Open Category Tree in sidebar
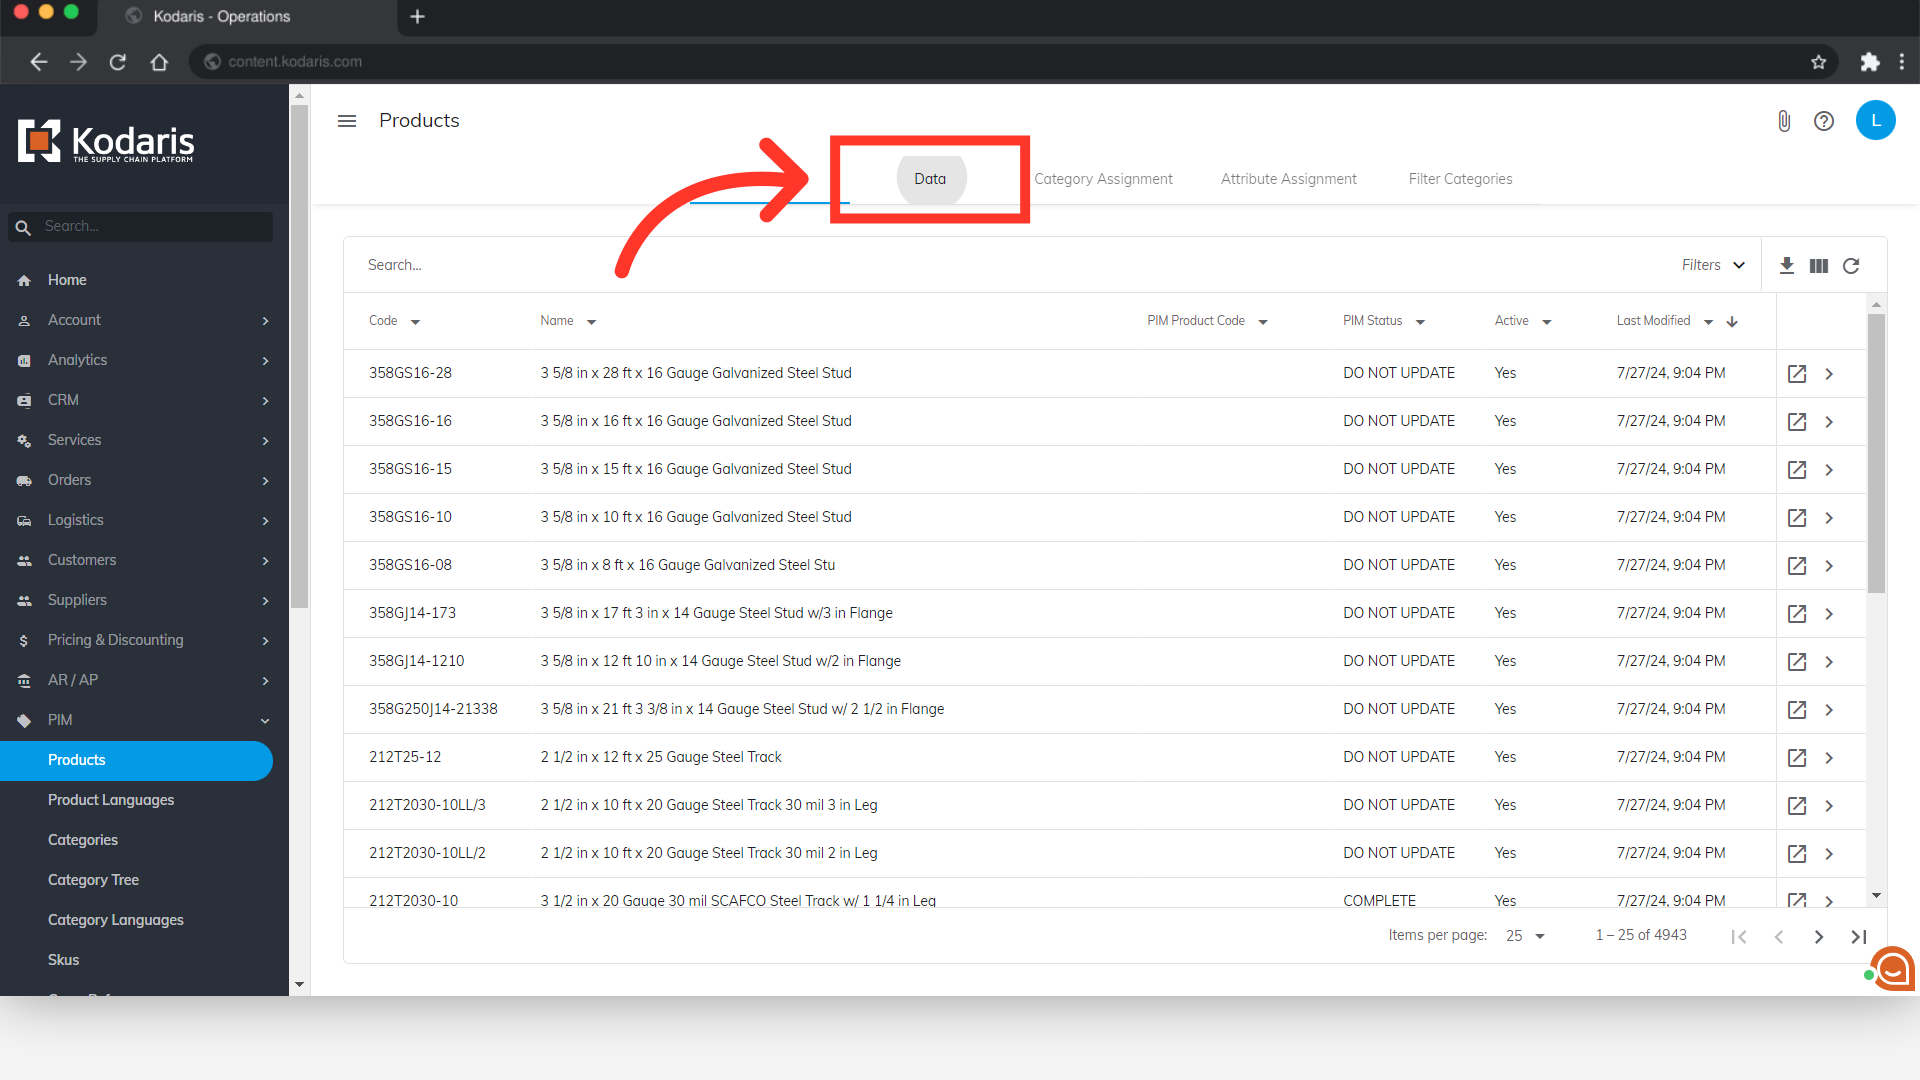 pos(93,880)
